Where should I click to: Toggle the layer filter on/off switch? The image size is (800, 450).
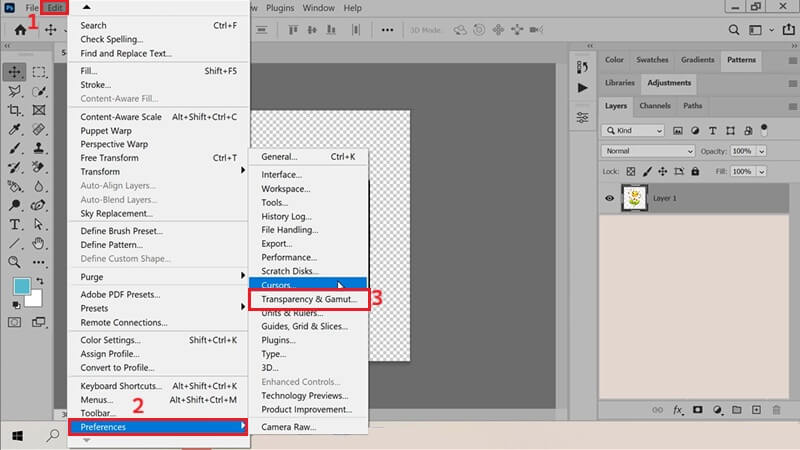point(764,130)
